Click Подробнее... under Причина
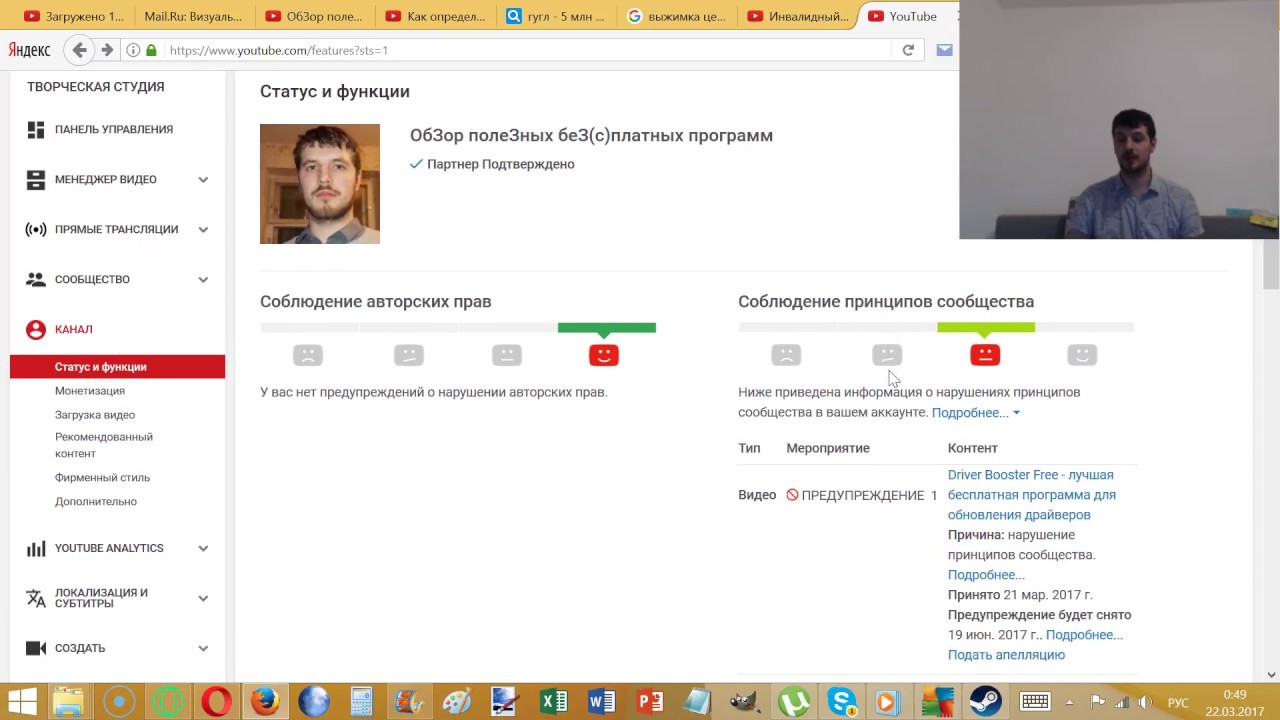This screenshot has width=1280, height=720. (x=986, y=575)
